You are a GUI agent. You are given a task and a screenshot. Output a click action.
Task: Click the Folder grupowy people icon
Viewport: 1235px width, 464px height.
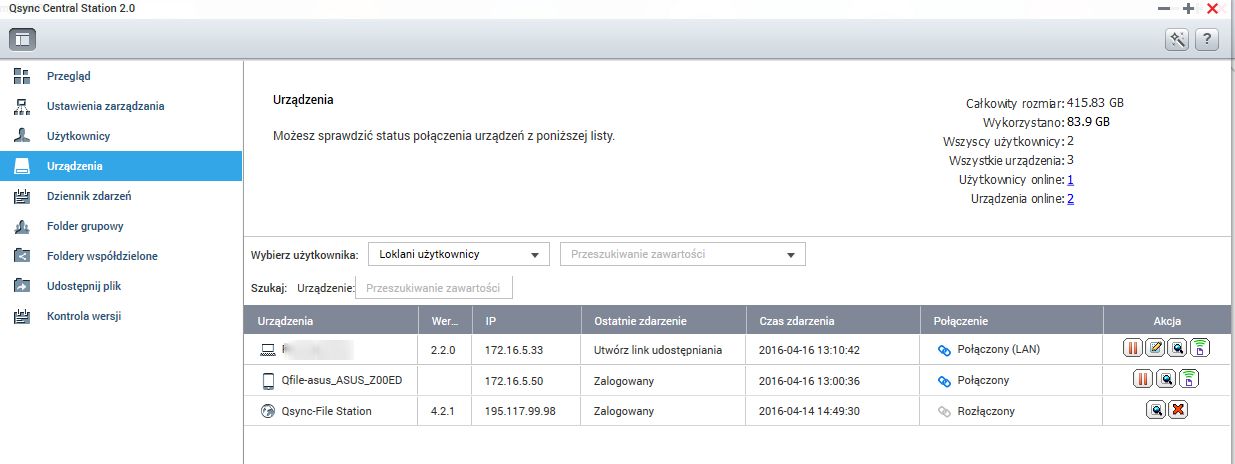[x=22, y=226]
